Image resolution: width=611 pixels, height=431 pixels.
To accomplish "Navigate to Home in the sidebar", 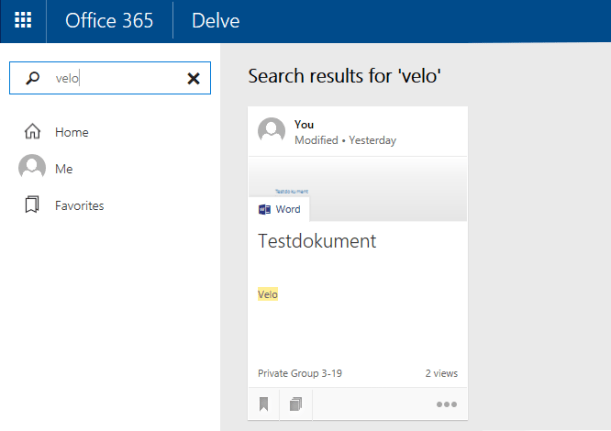I will point(72,132).
